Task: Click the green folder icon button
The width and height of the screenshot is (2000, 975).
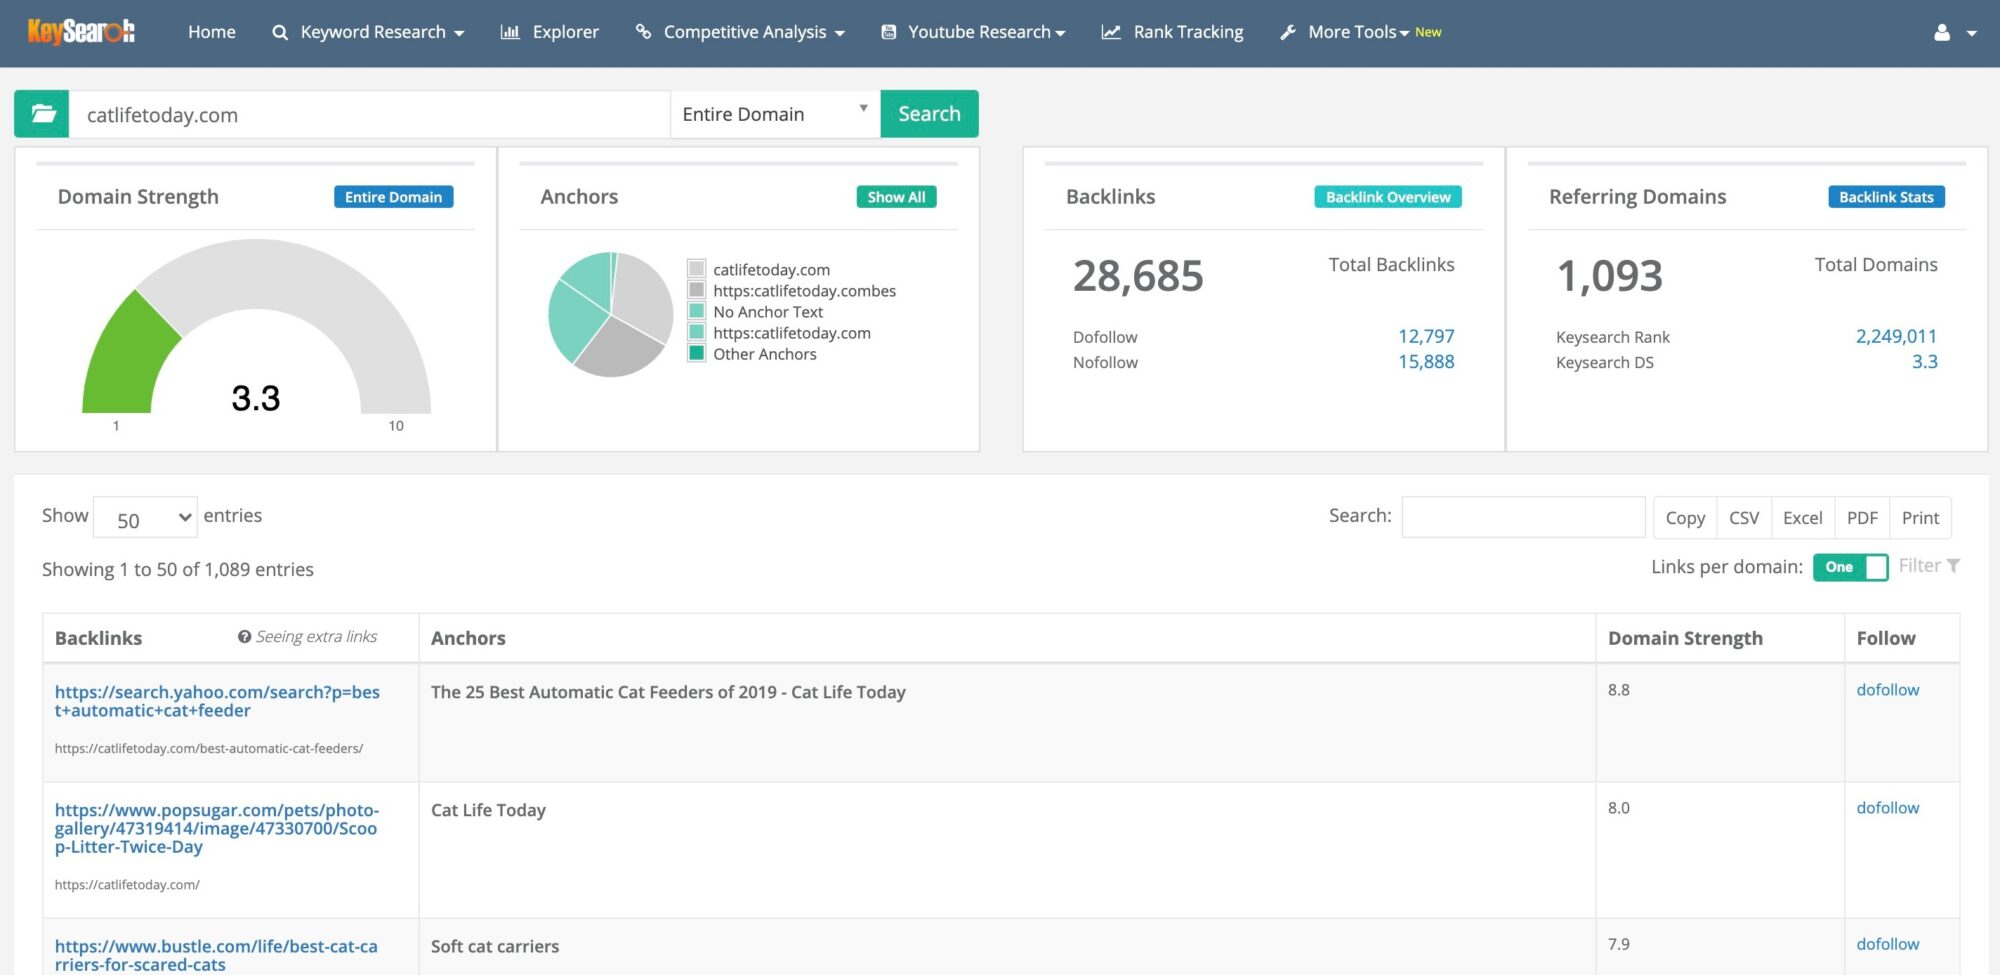Action: (42, 114)
